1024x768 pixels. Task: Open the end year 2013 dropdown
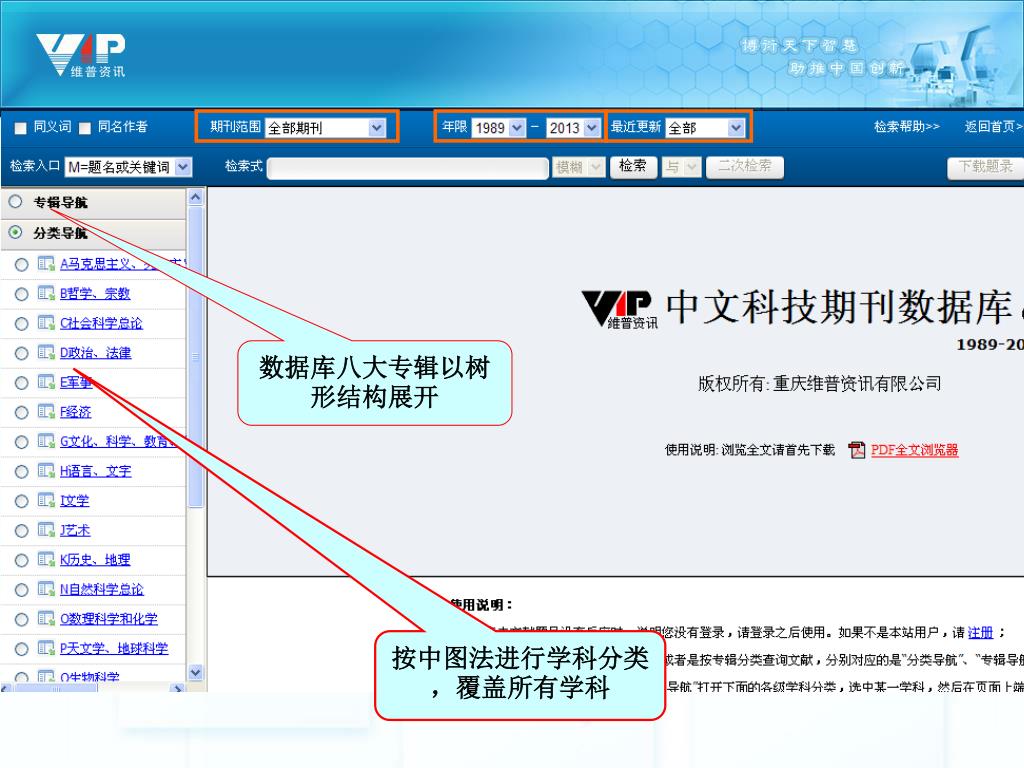click(x=573, y=127)
